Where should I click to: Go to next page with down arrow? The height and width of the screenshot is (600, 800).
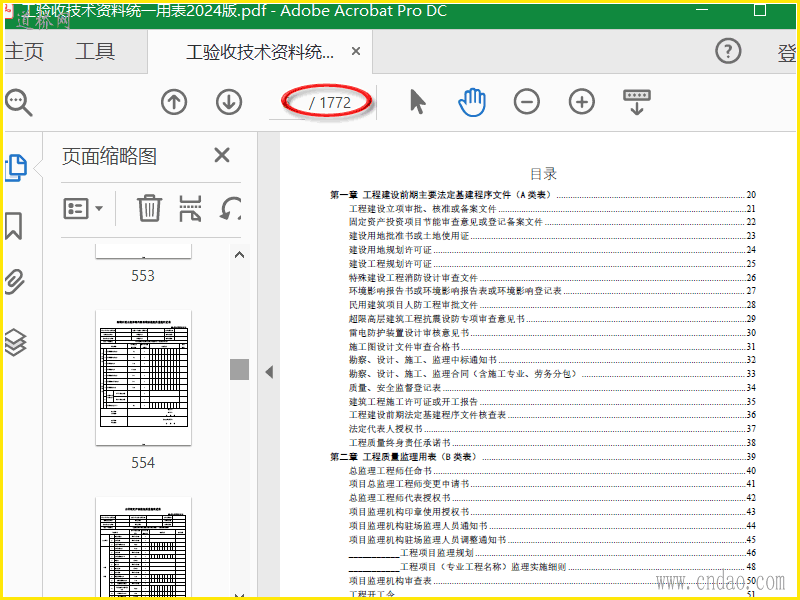[229, 102]
